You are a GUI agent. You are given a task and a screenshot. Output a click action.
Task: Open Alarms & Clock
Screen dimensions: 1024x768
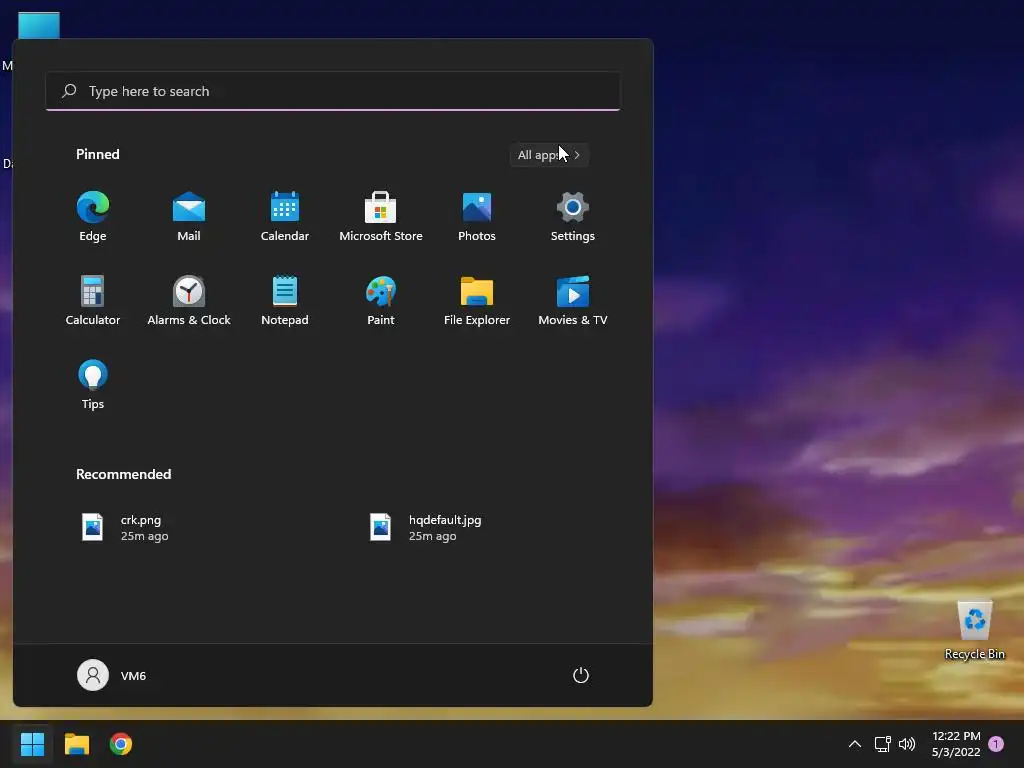click(189, 301)
